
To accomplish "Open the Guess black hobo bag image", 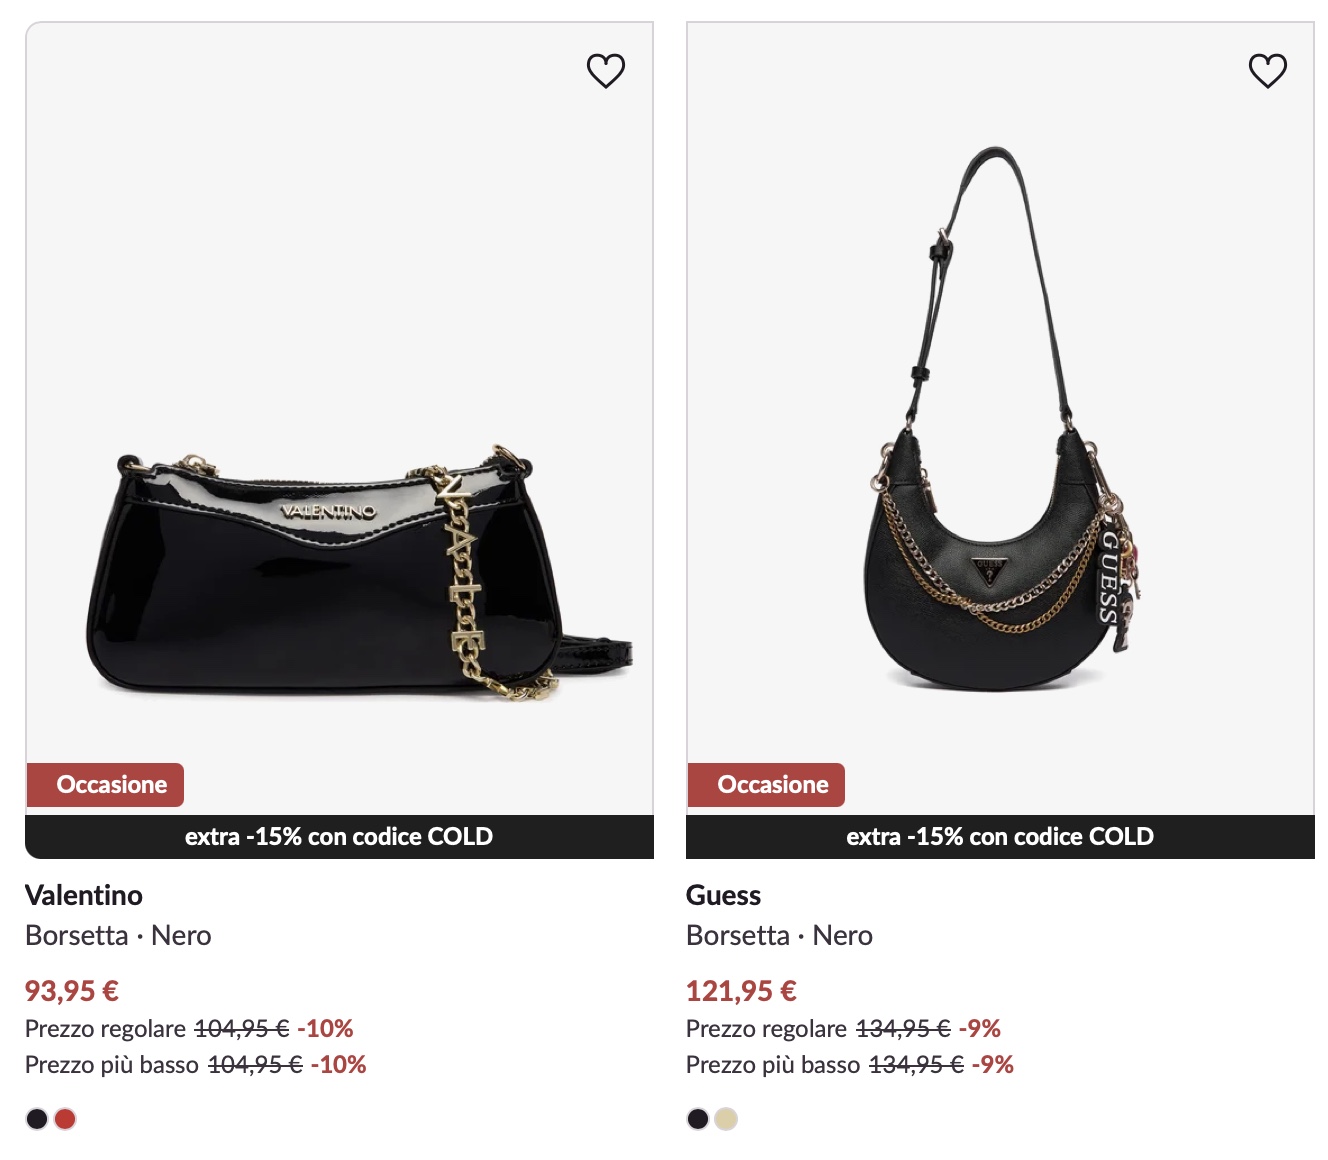I will 1000,420.
